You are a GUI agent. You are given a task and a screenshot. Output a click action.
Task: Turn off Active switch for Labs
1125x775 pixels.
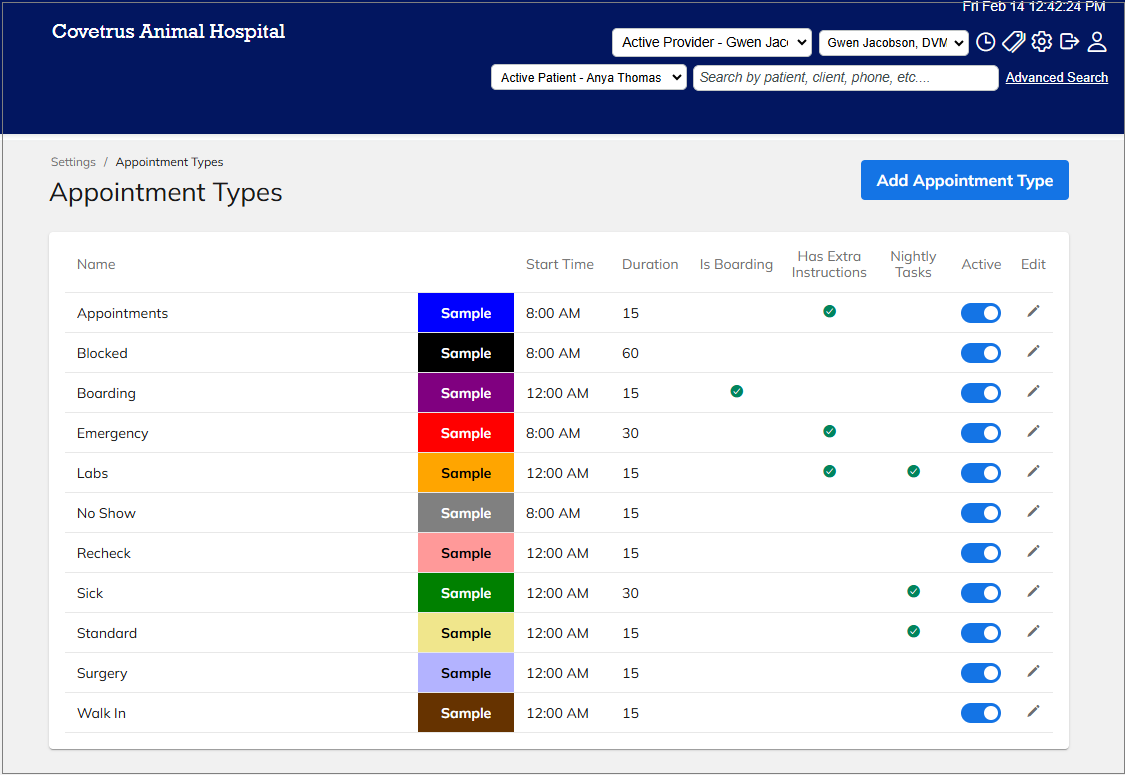(981, 473)
